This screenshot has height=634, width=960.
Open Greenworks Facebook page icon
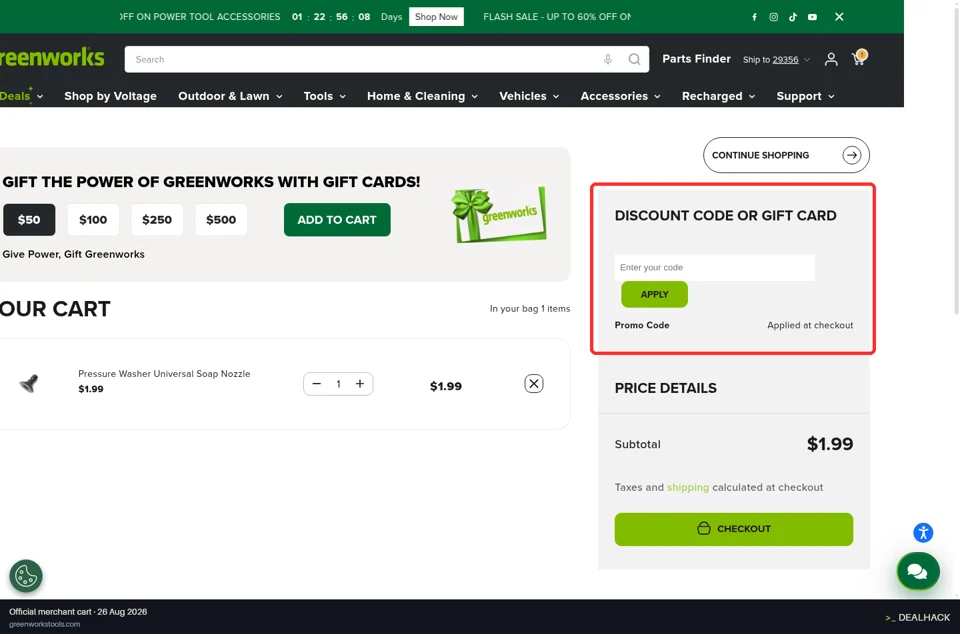(754, 17)
